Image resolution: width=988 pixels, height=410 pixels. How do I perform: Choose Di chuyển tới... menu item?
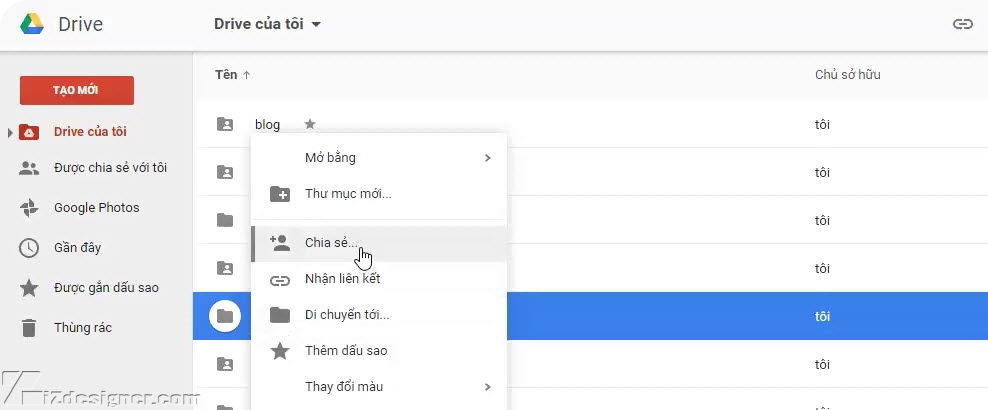click(347, 315)
